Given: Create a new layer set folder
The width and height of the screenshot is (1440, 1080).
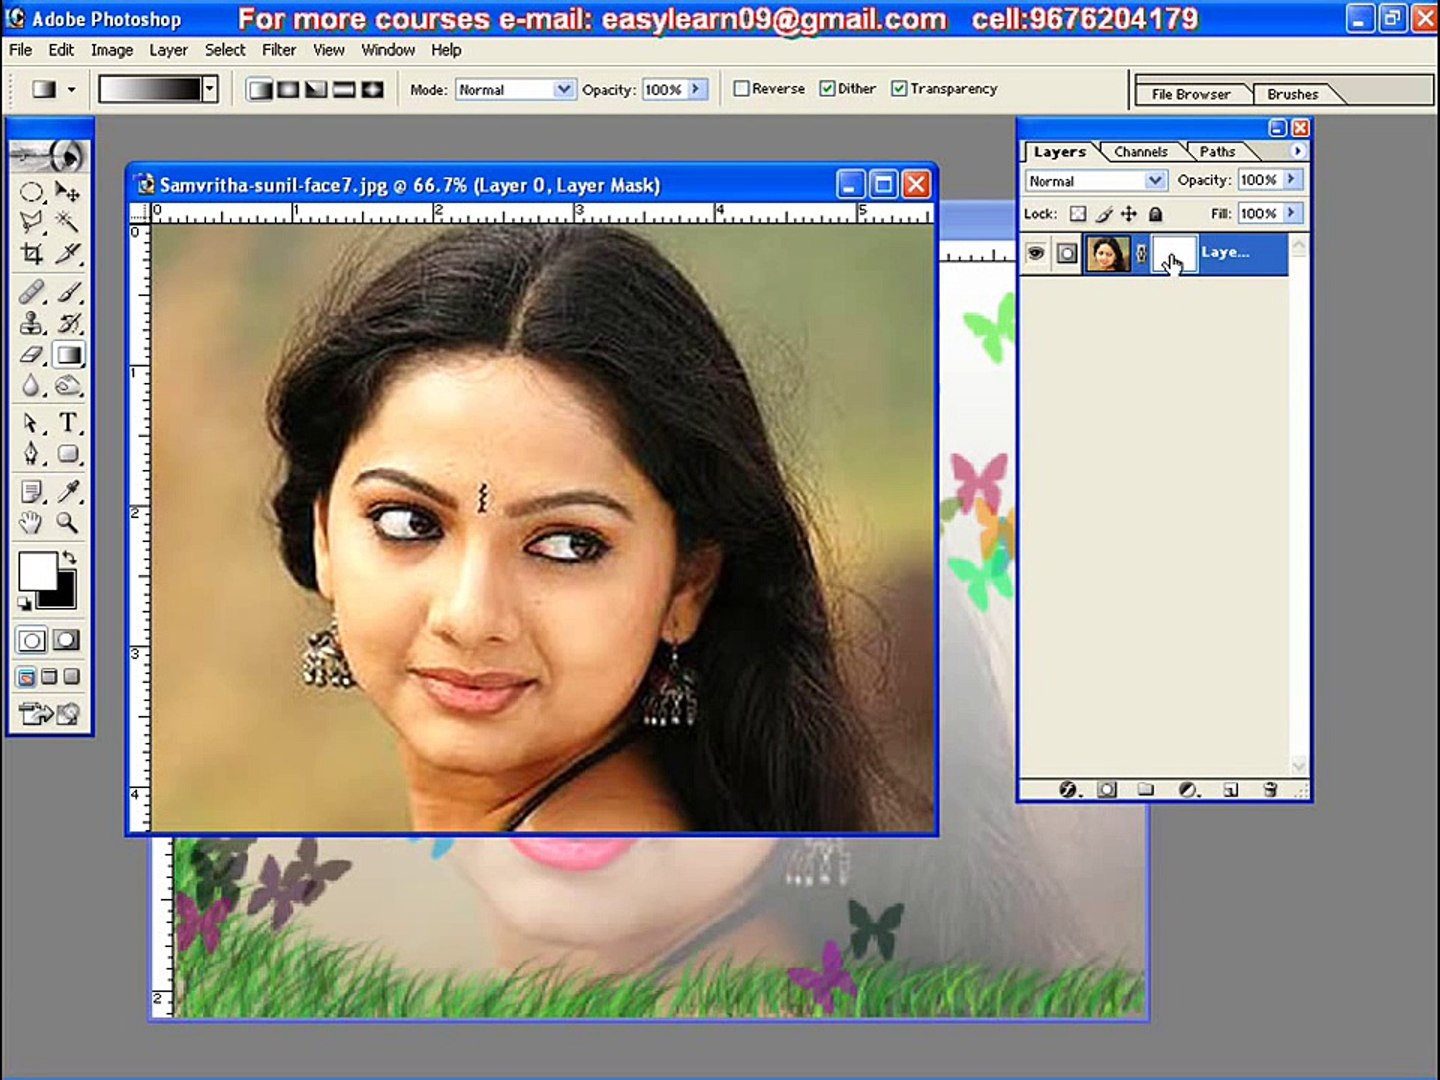Looking at the screenshot, I should click(x=1146, y=789).
